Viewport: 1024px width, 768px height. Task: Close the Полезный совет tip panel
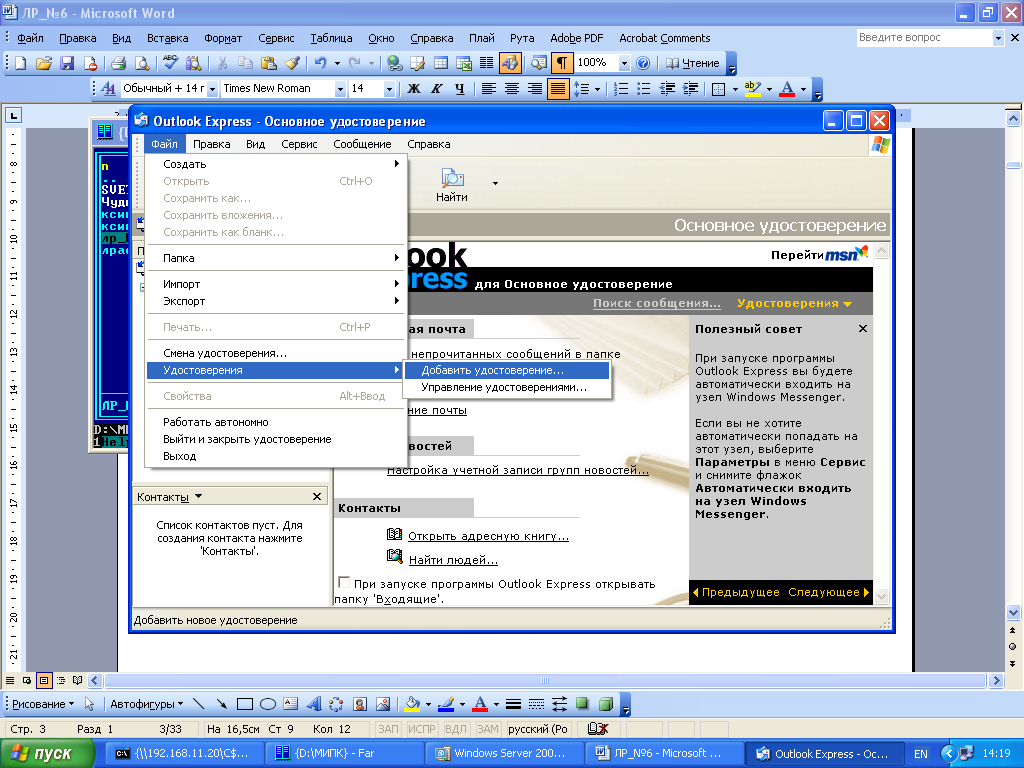coord(863,328)
